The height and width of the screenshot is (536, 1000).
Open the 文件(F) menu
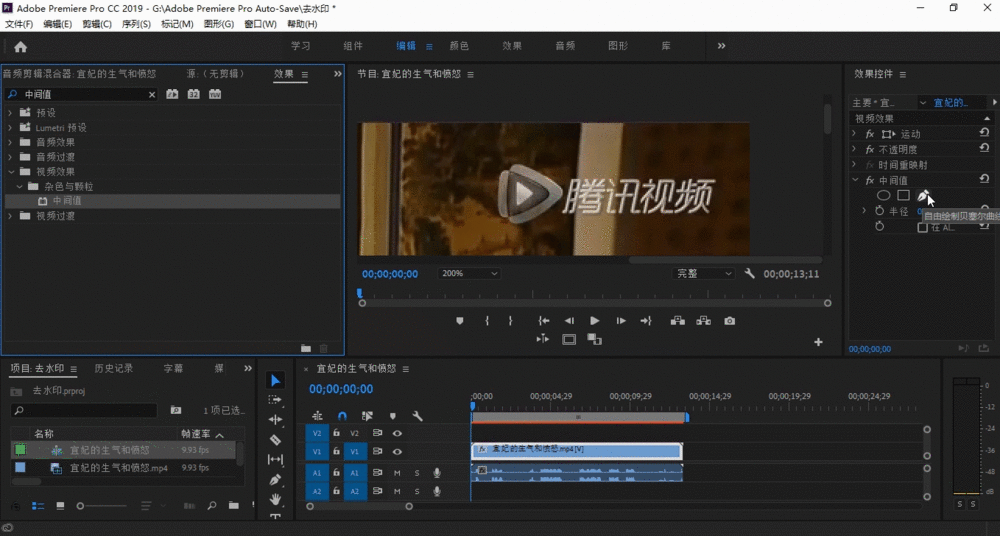(x=19, y=24)
